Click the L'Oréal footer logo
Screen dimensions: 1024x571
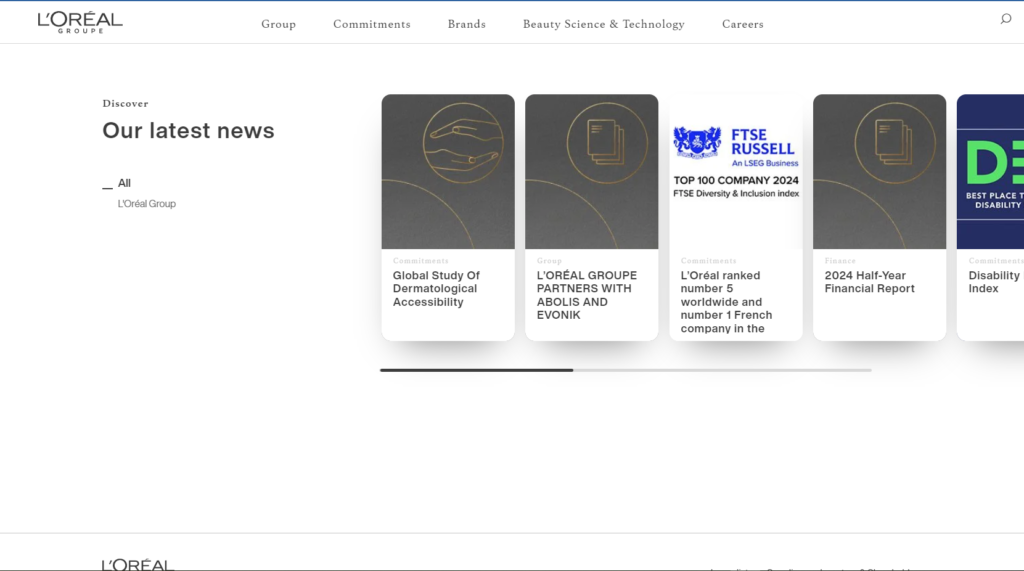pos(138,564)
